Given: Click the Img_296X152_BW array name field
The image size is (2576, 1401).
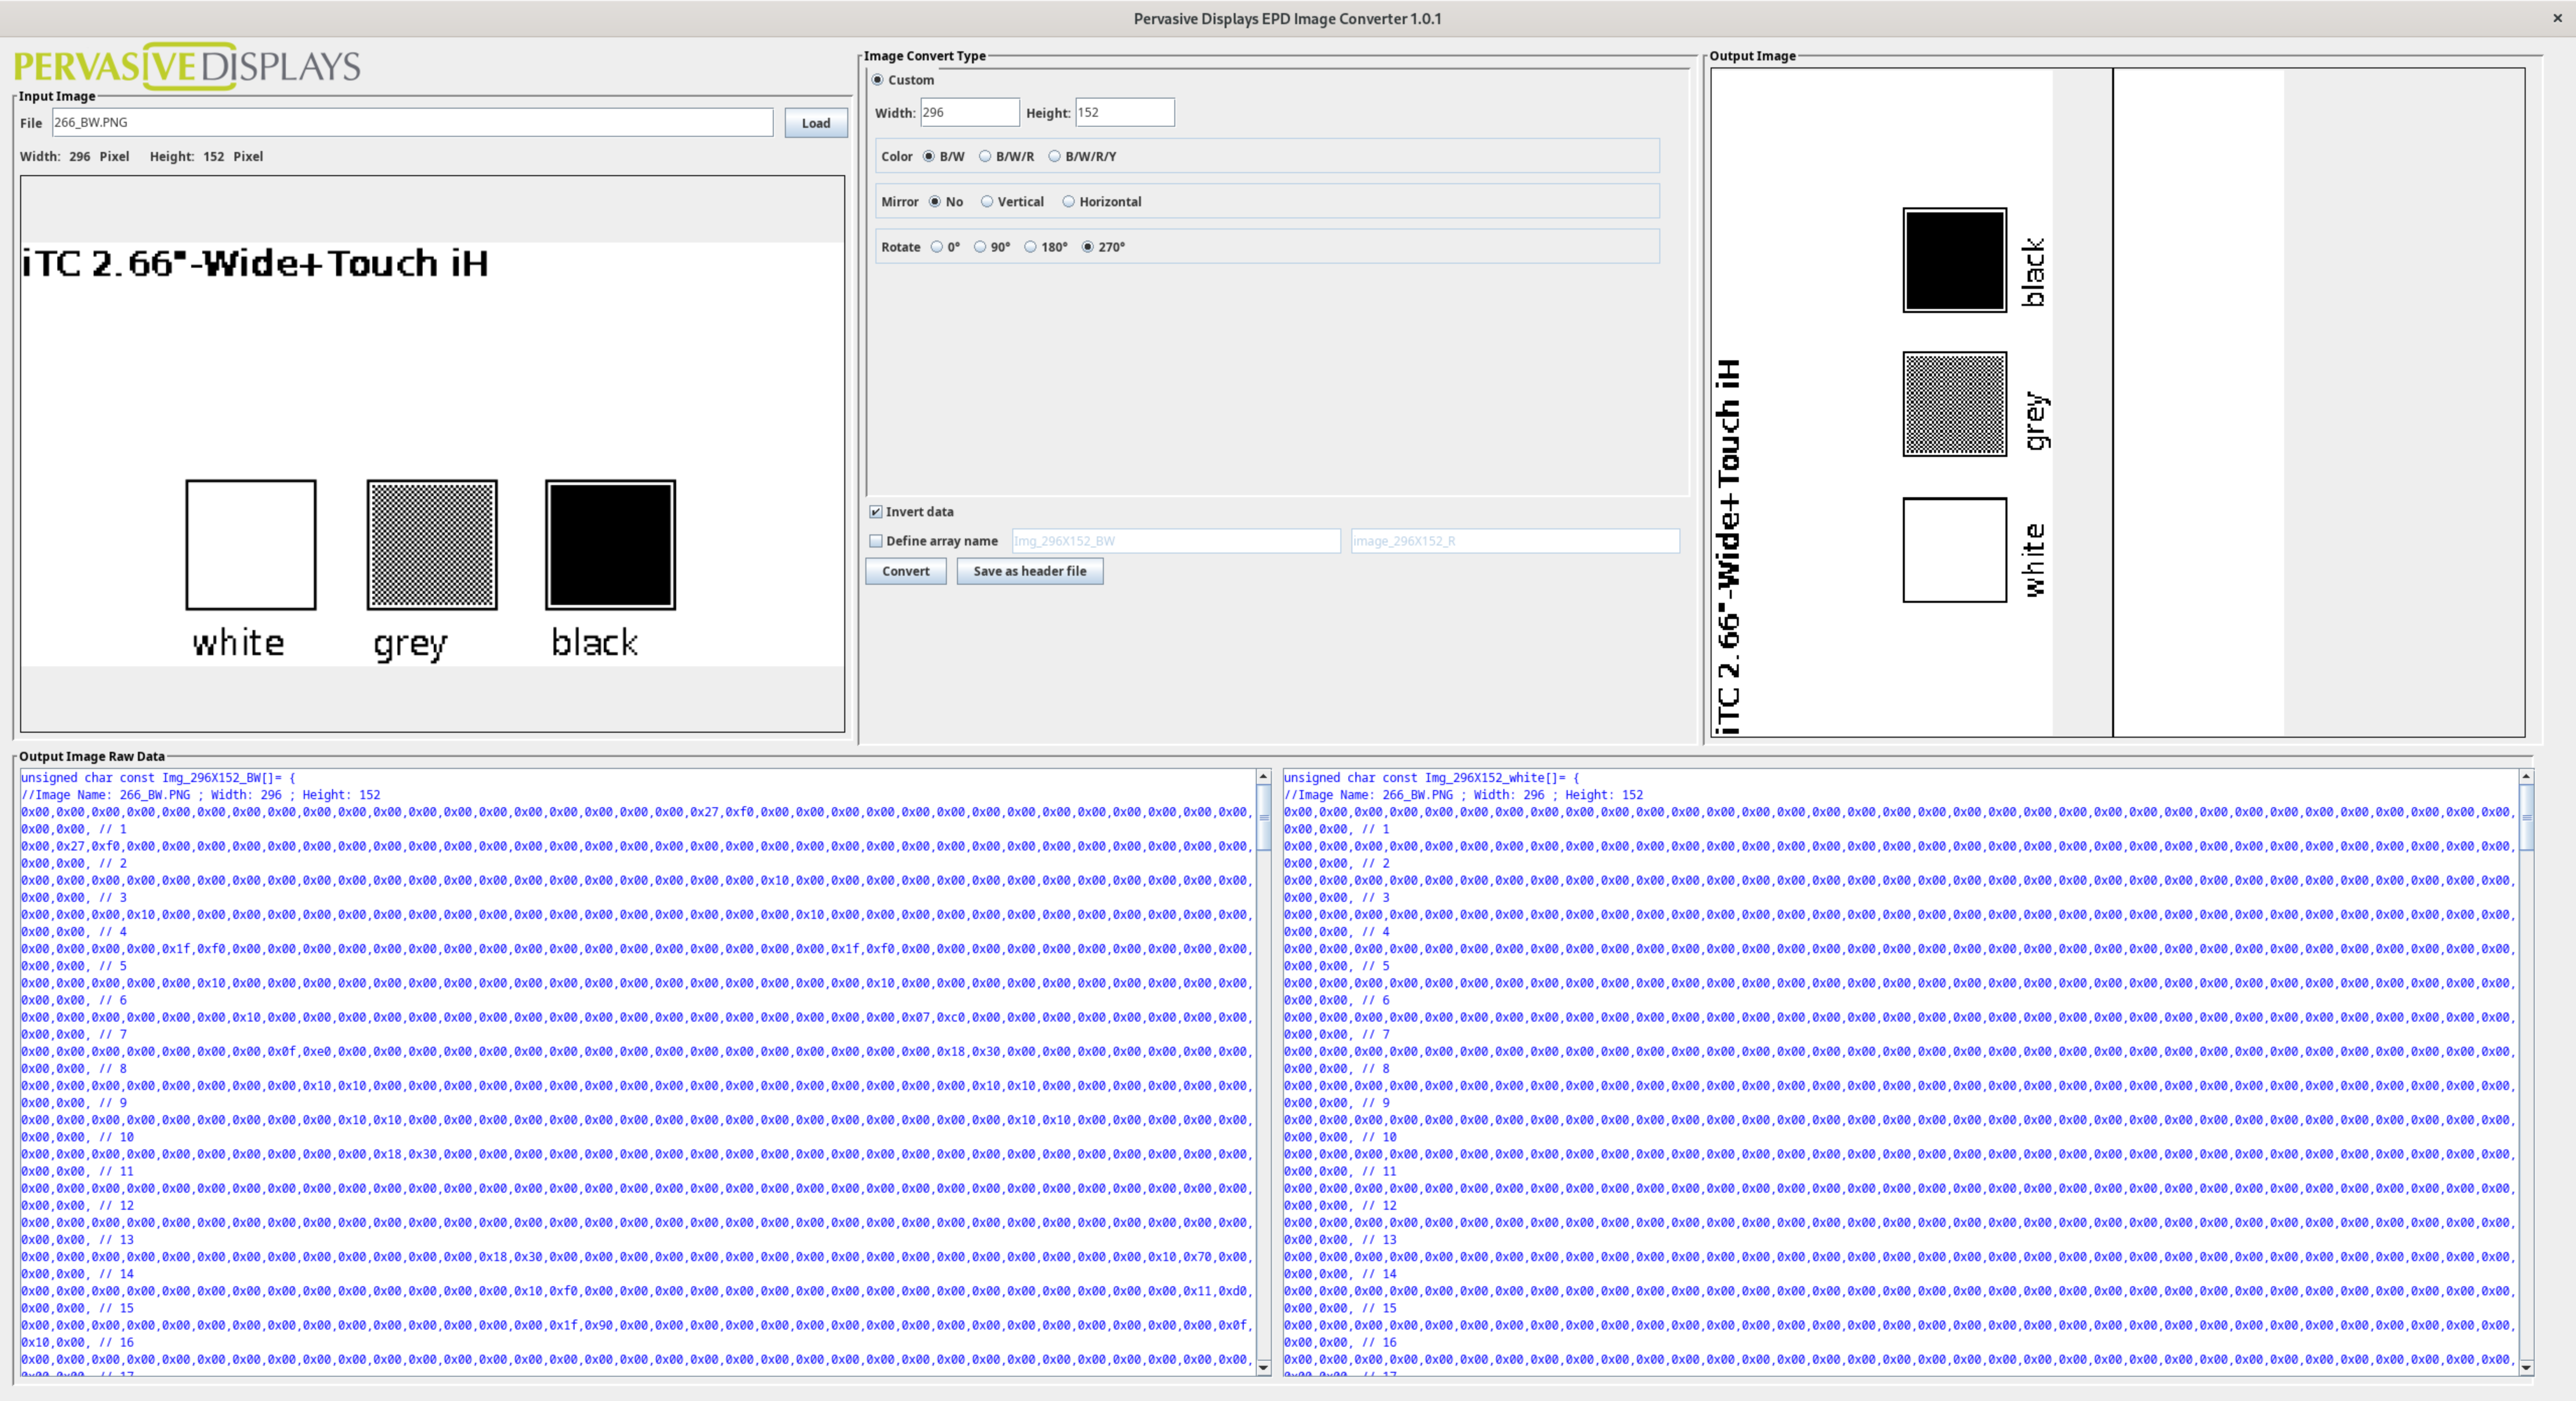Looking at the screenshot, I should coord(1175,541).
